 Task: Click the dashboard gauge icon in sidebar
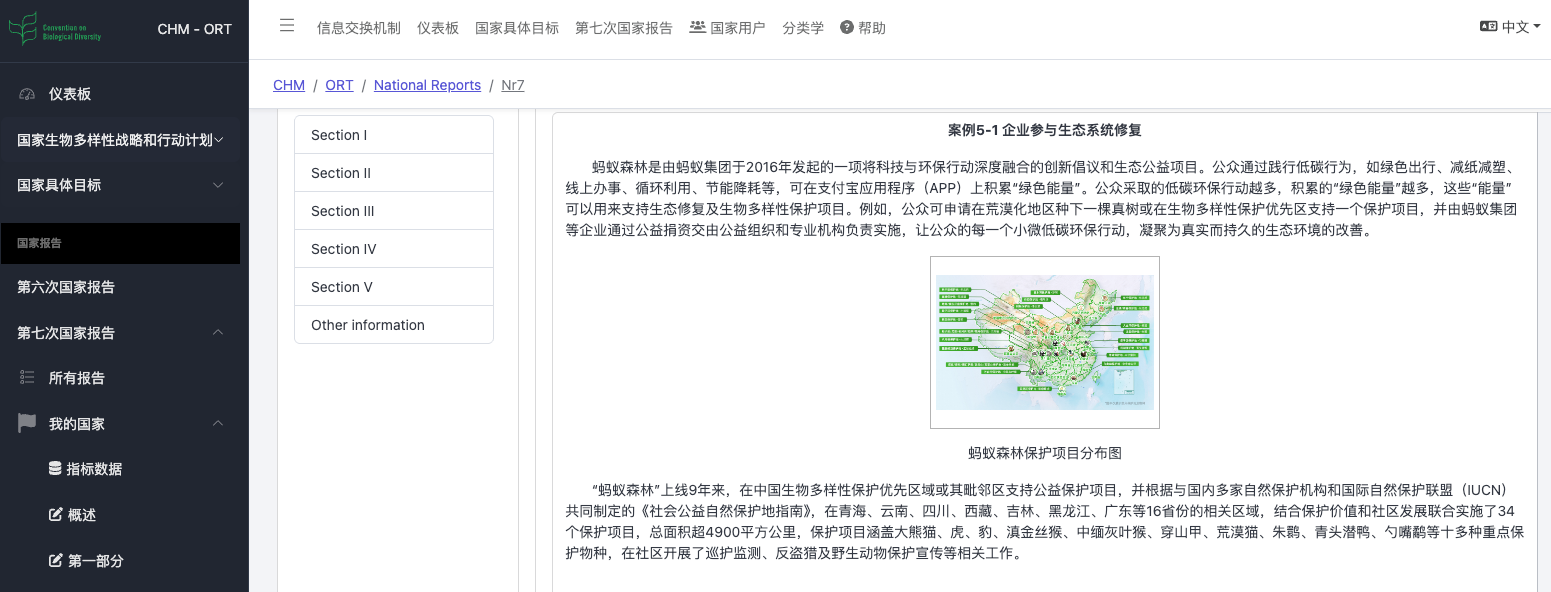pos(28,94)
